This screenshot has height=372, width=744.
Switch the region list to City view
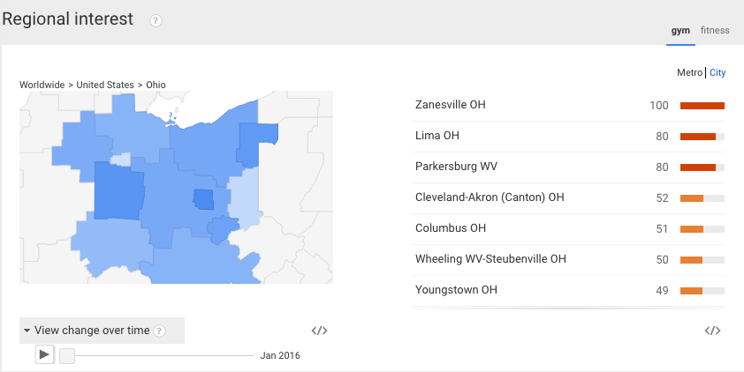pos(717,73)
